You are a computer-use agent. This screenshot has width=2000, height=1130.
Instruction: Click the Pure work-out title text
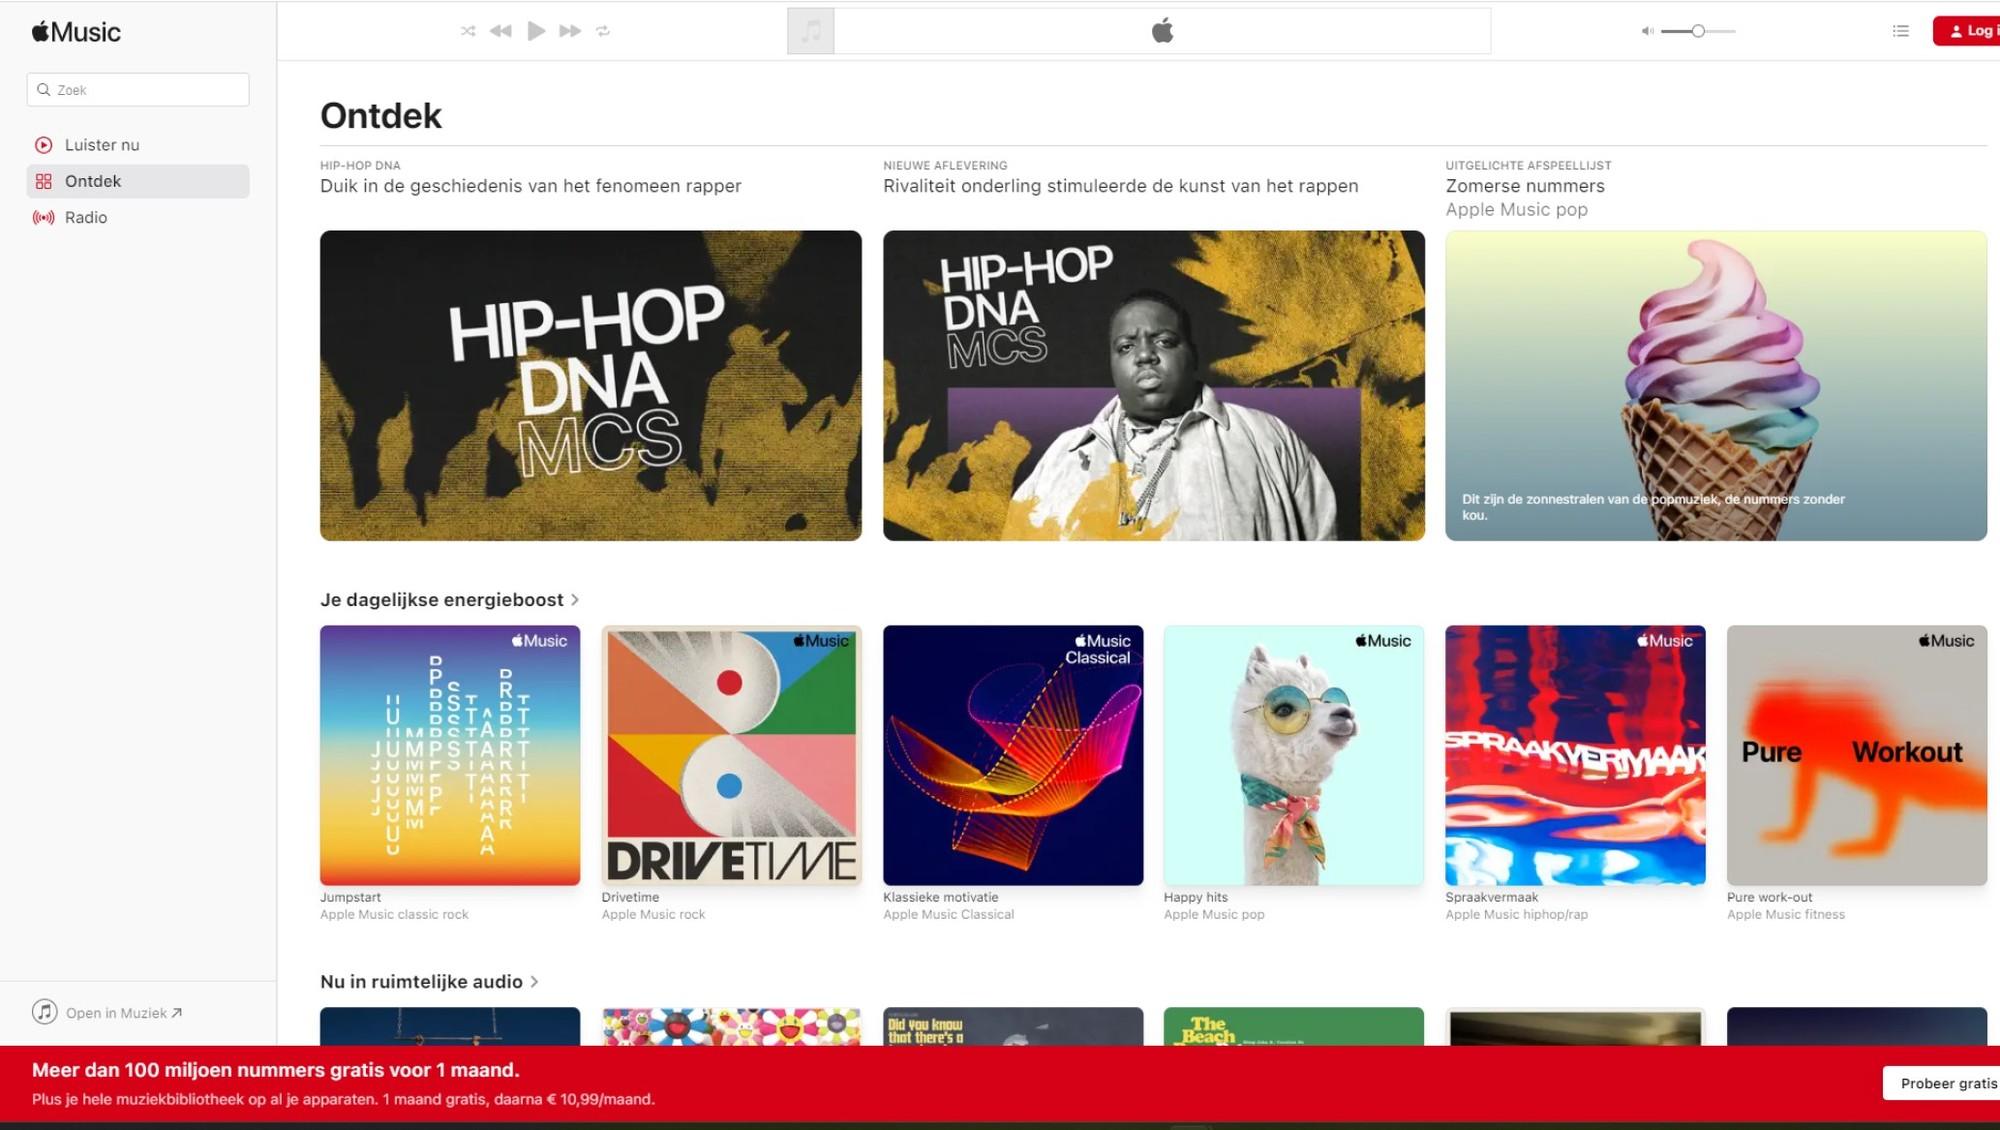click(x=1770, y=897)
